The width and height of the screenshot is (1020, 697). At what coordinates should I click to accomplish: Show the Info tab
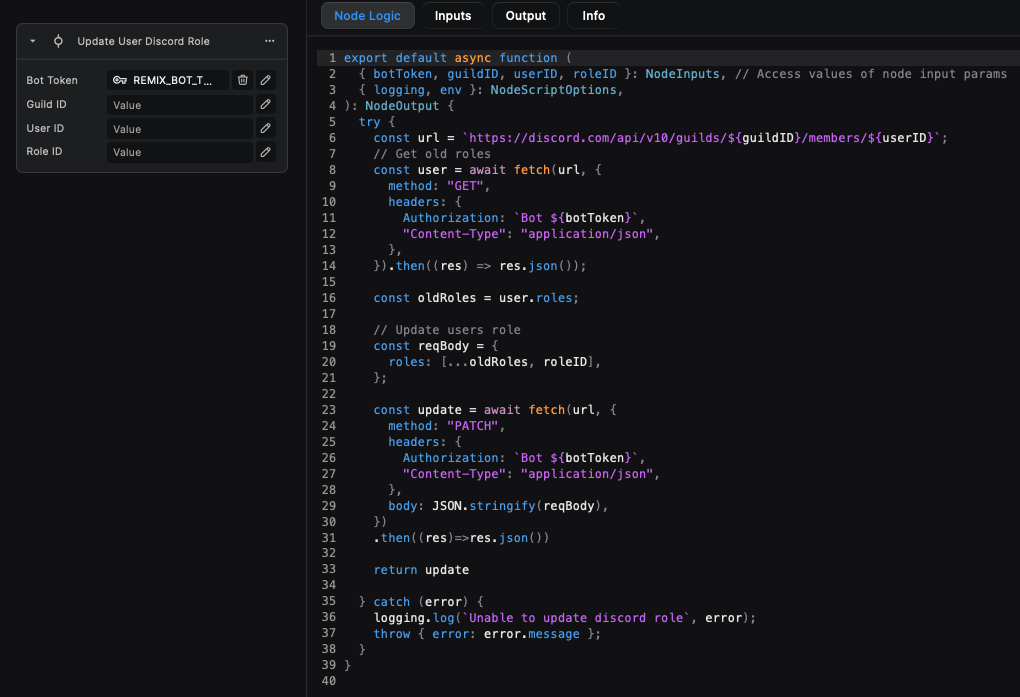click(x=594, y=16)
